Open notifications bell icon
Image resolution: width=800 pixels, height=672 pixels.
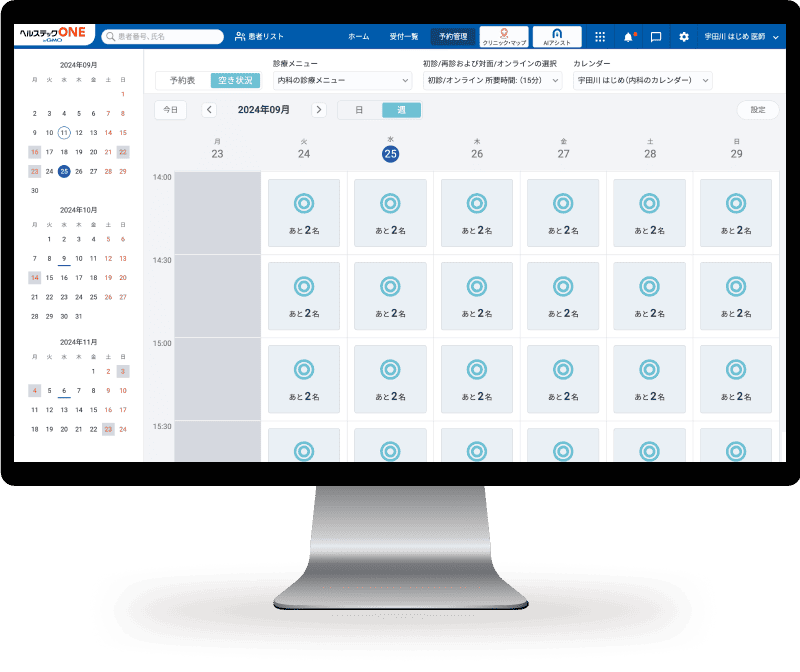(x=628, y=37)
